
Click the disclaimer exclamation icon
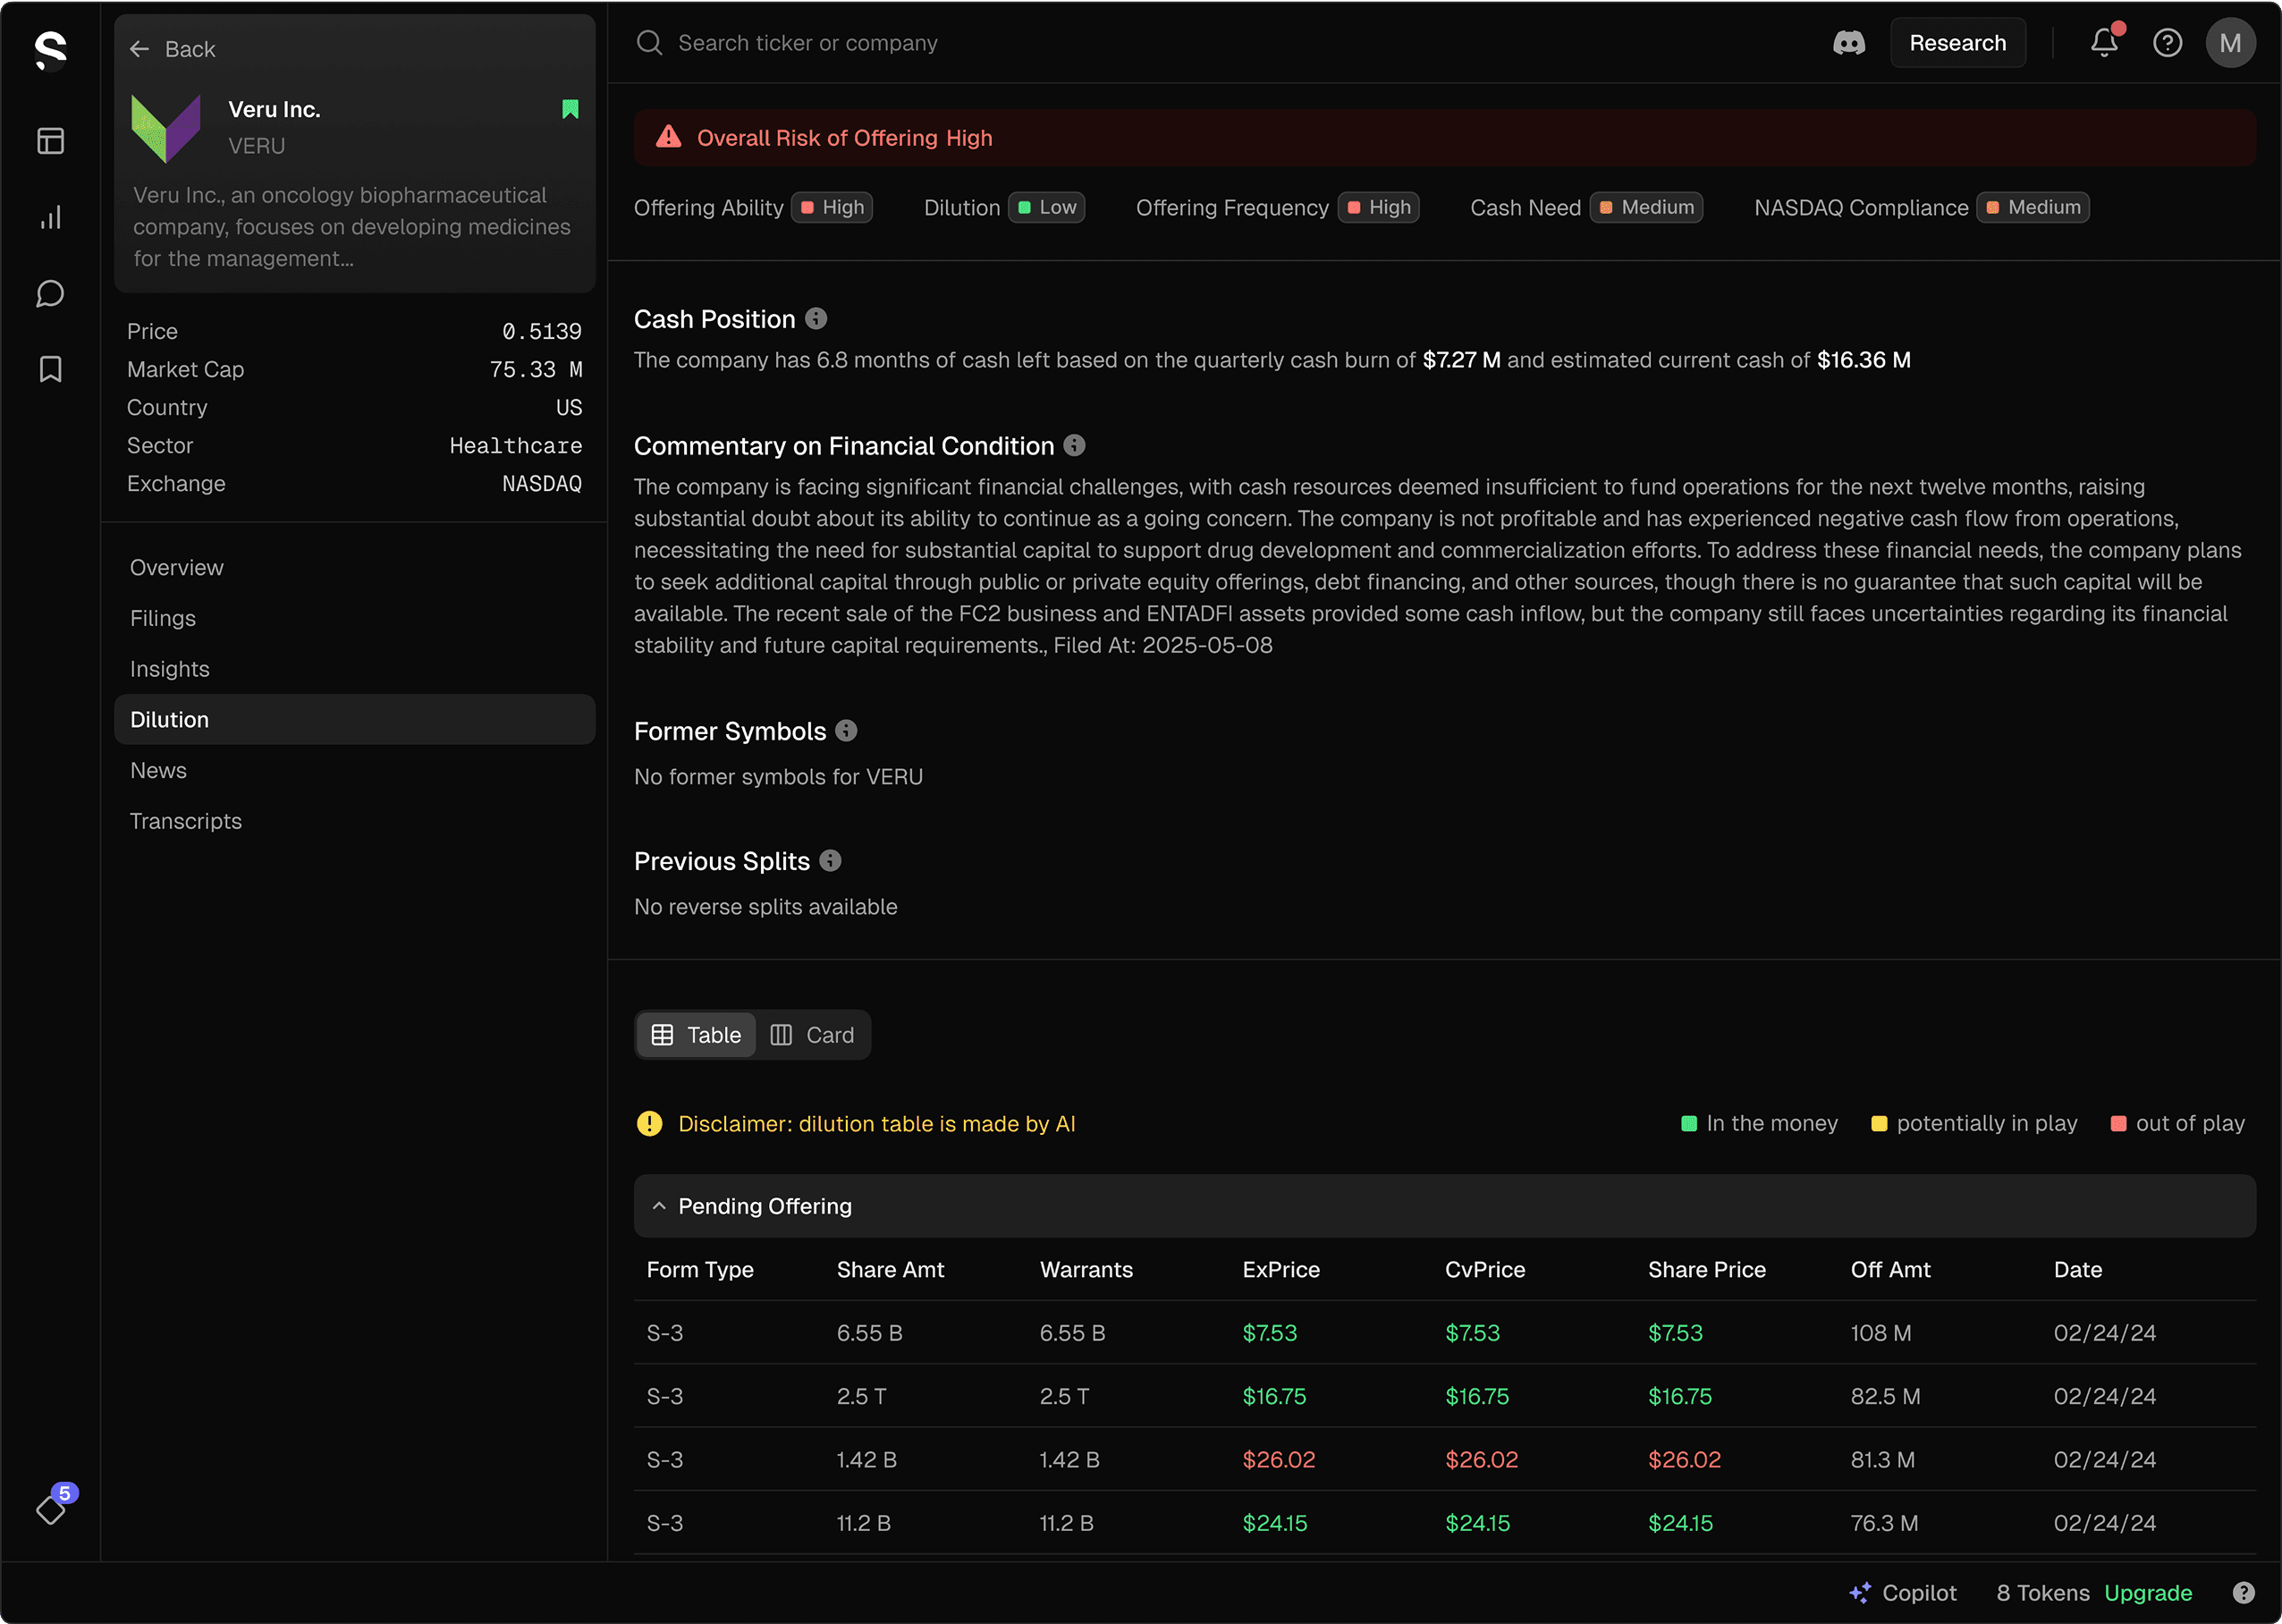(649, 1124)
